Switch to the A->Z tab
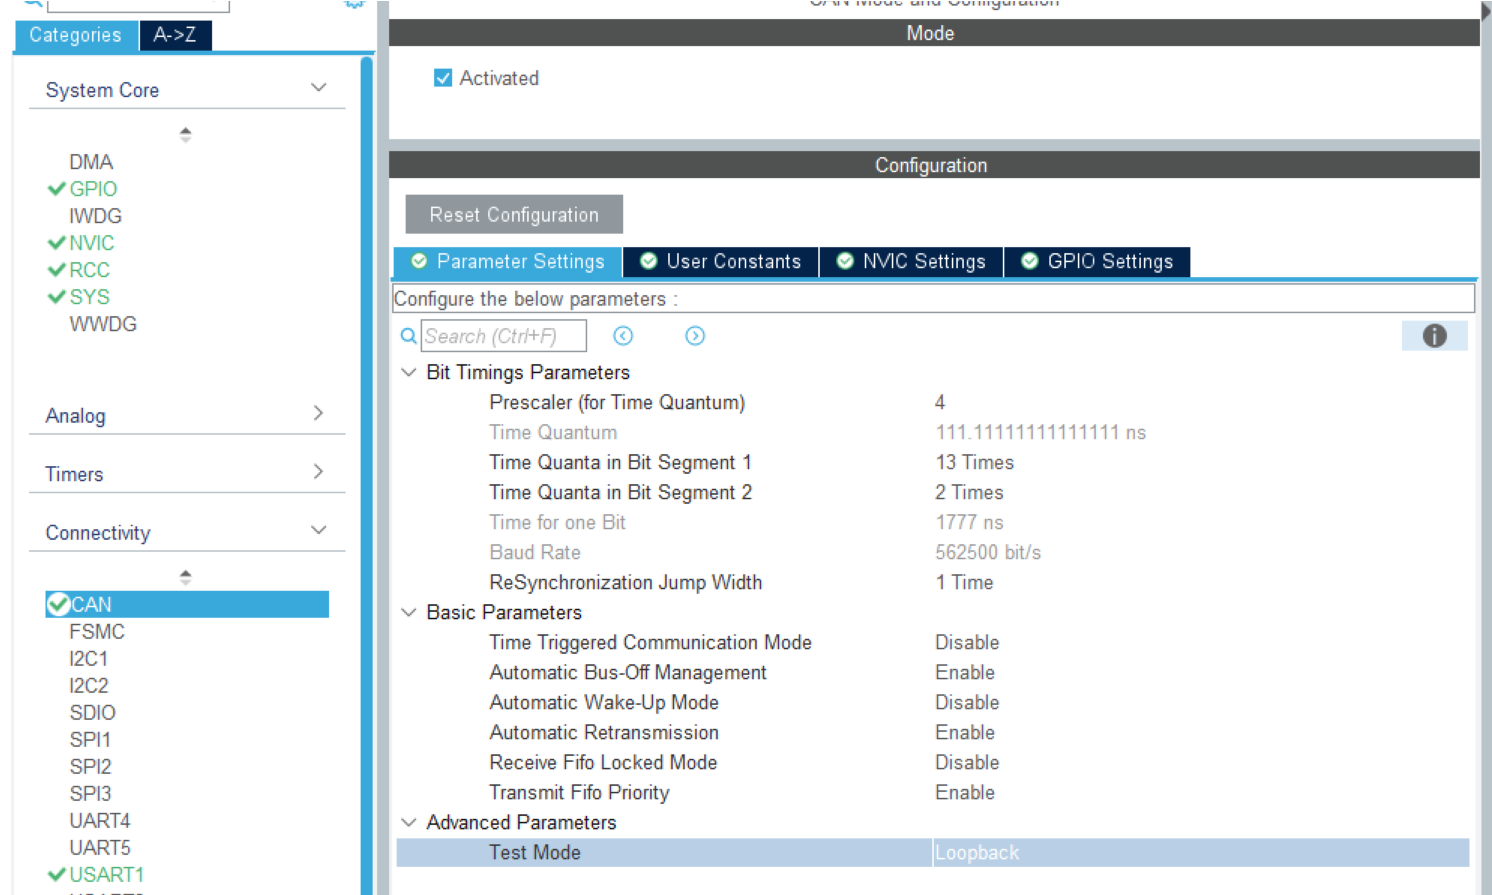This screenshot has width=1492, height=895. click(175, 35)
